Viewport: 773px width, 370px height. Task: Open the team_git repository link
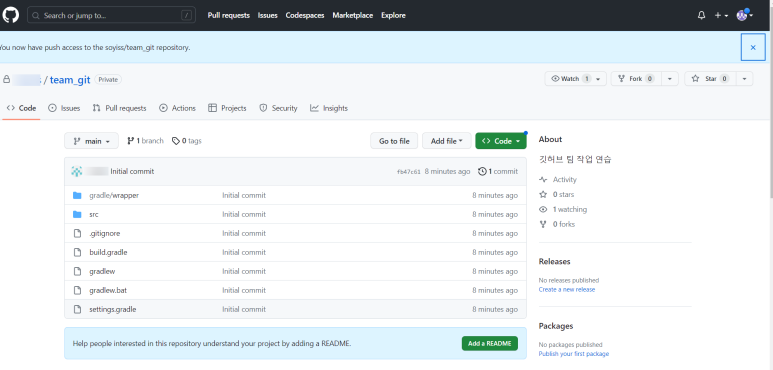click(70, 79)
